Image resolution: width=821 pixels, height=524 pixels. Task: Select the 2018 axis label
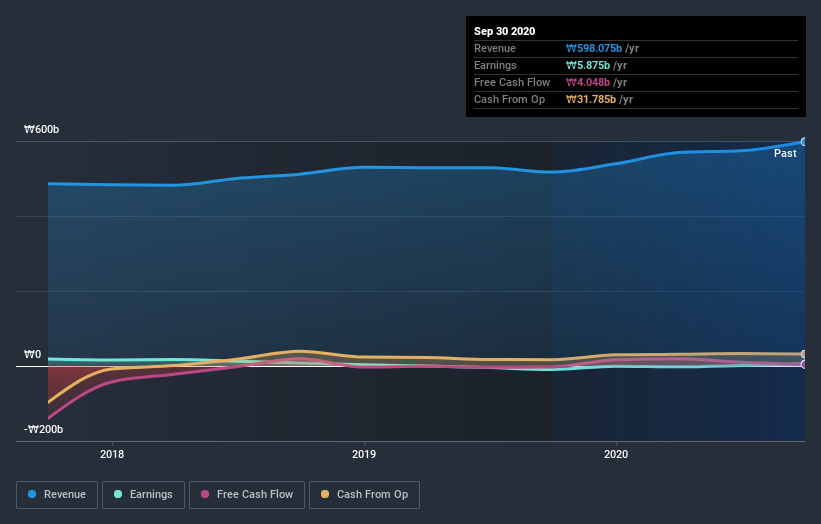[112, 454]
